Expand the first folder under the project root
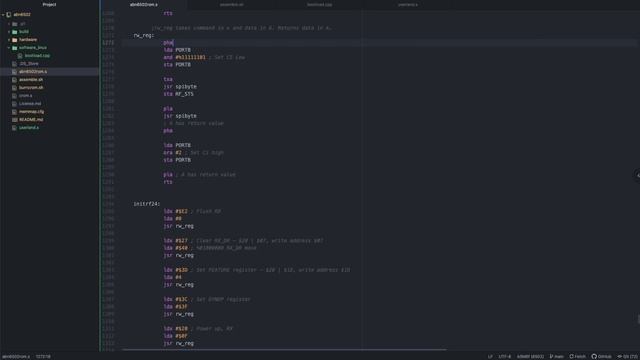This screenshot has width=640, height=360. (x=9, y=24)
